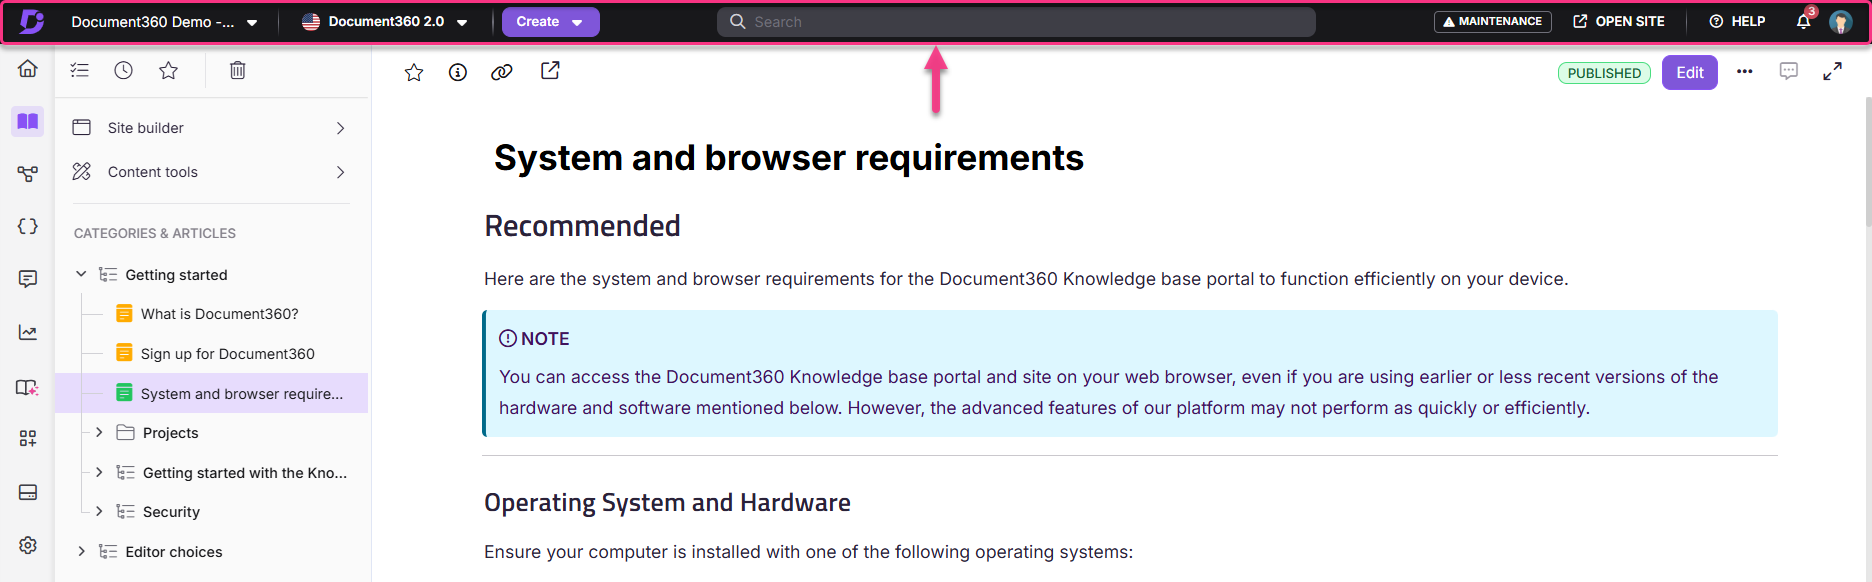1872x582 pixels.
Task: Open the Documentation book icon
Action: coord(28,122)
